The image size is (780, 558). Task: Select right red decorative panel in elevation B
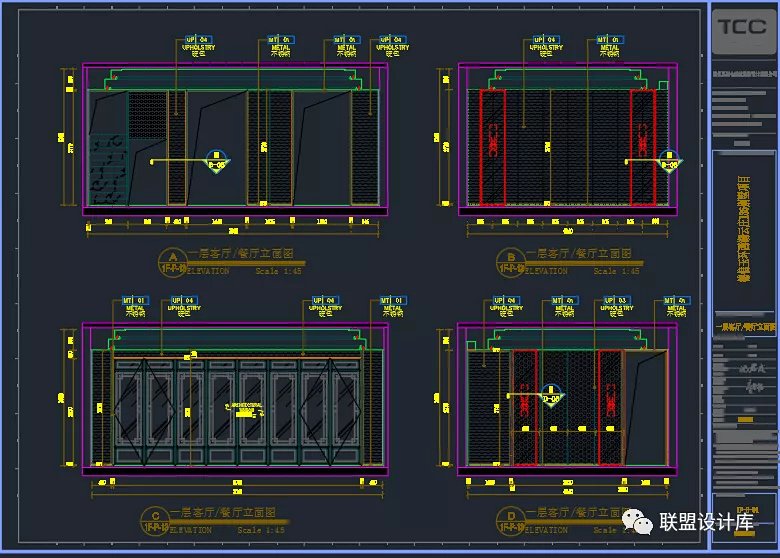tap(641, 146)
